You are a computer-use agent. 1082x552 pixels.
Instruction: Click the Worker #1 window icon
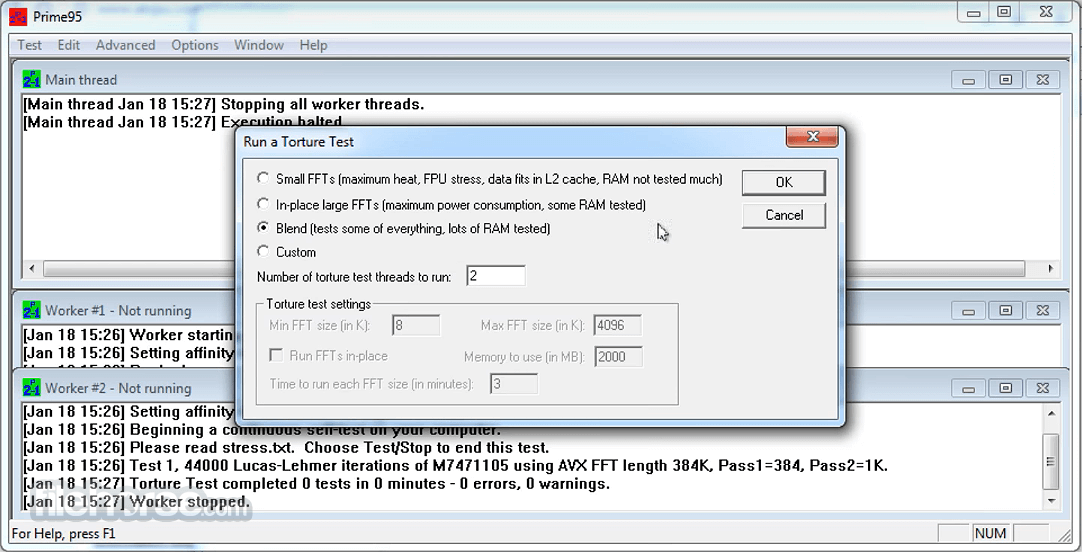32,310
